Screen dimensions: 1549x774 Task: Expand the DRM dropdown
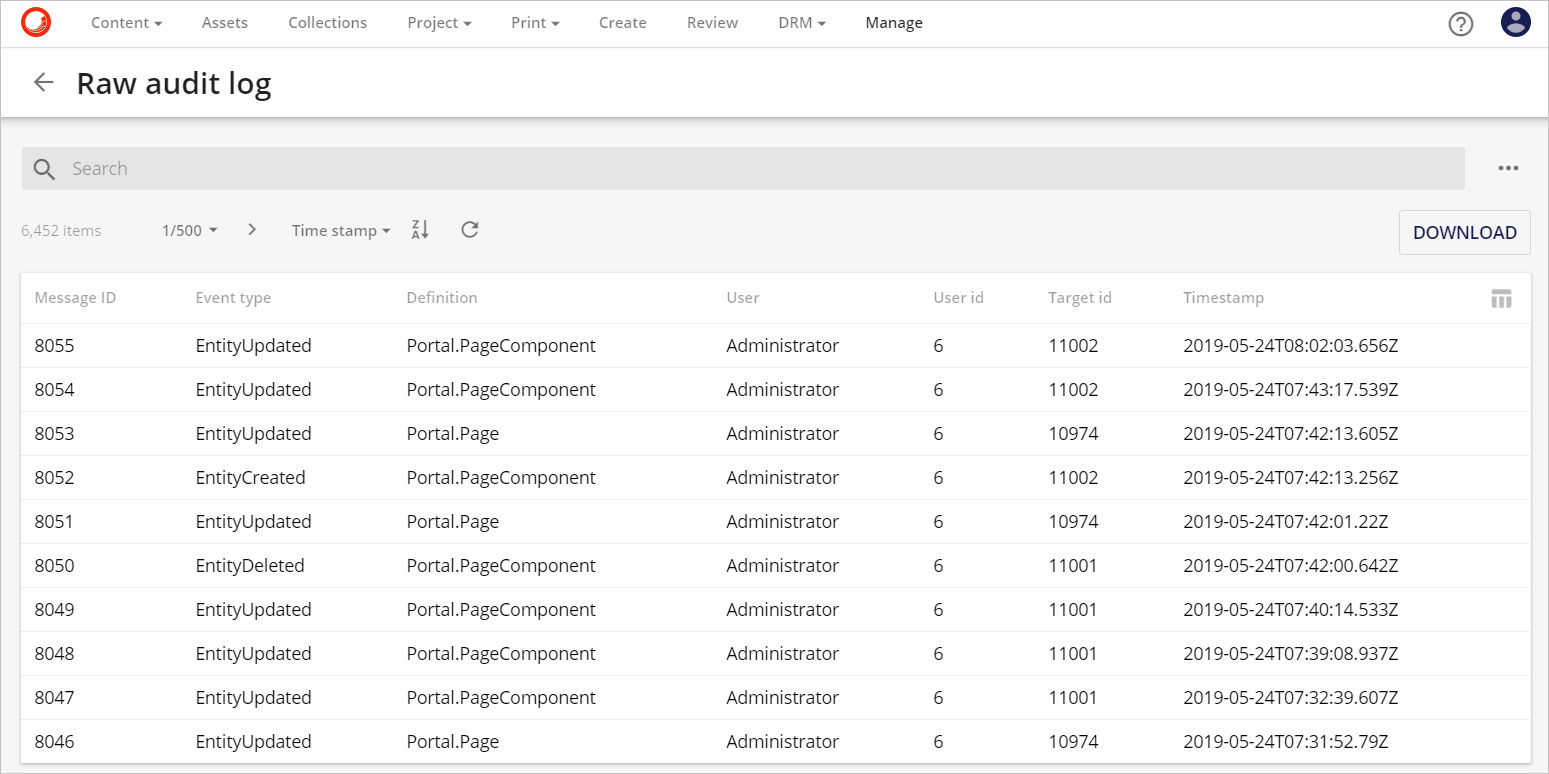coord(801,22)
